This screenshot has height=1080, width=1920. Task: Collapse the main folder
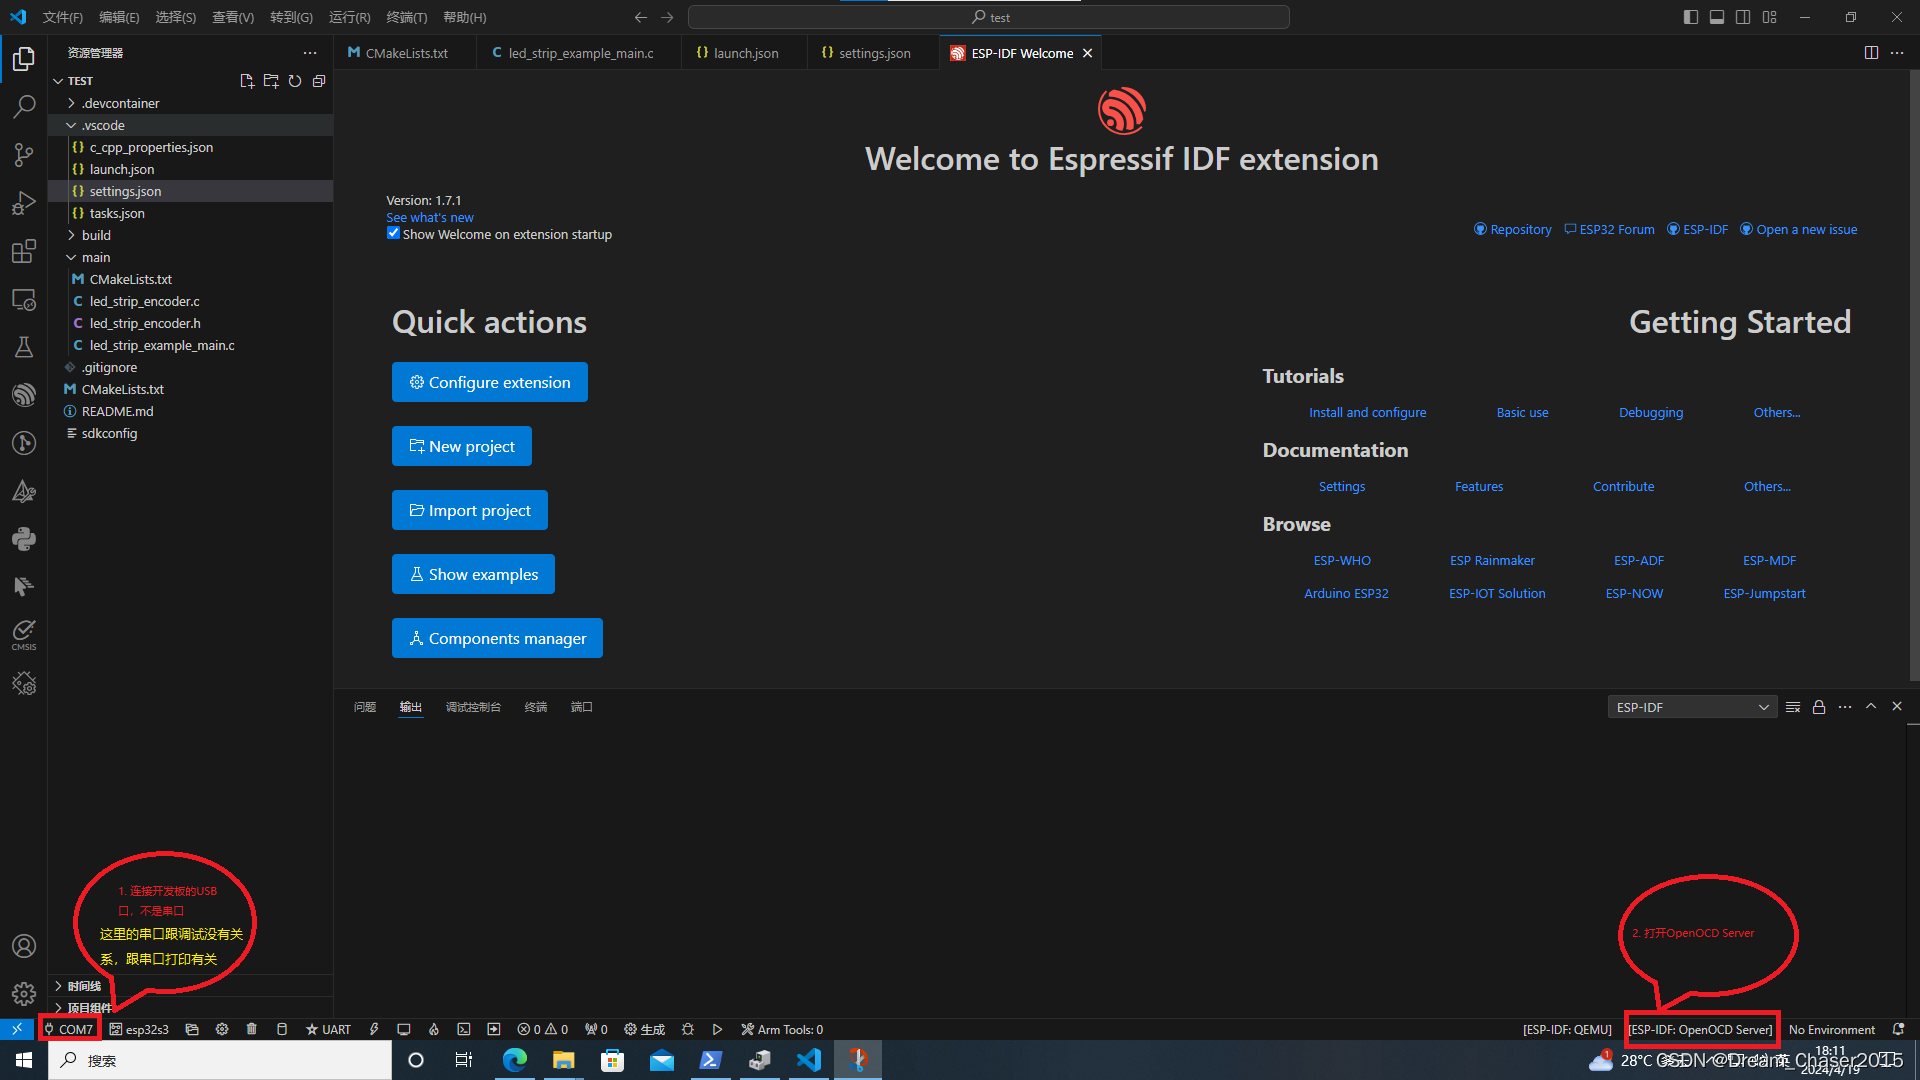190,257
